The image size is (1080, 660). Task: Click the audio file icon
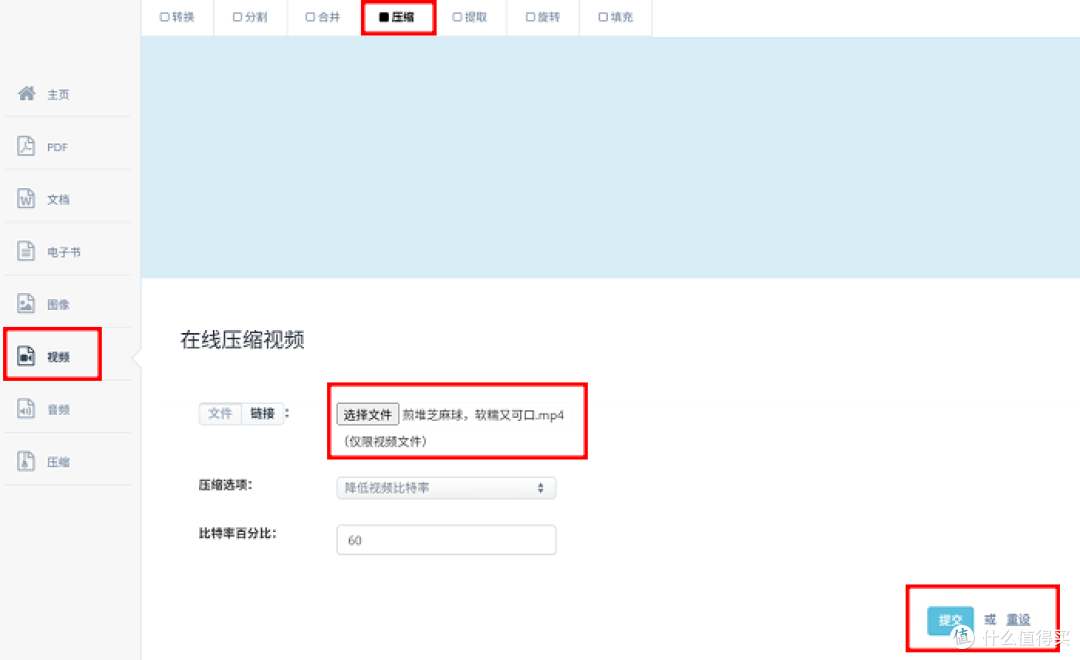click(x=26, y=409)
